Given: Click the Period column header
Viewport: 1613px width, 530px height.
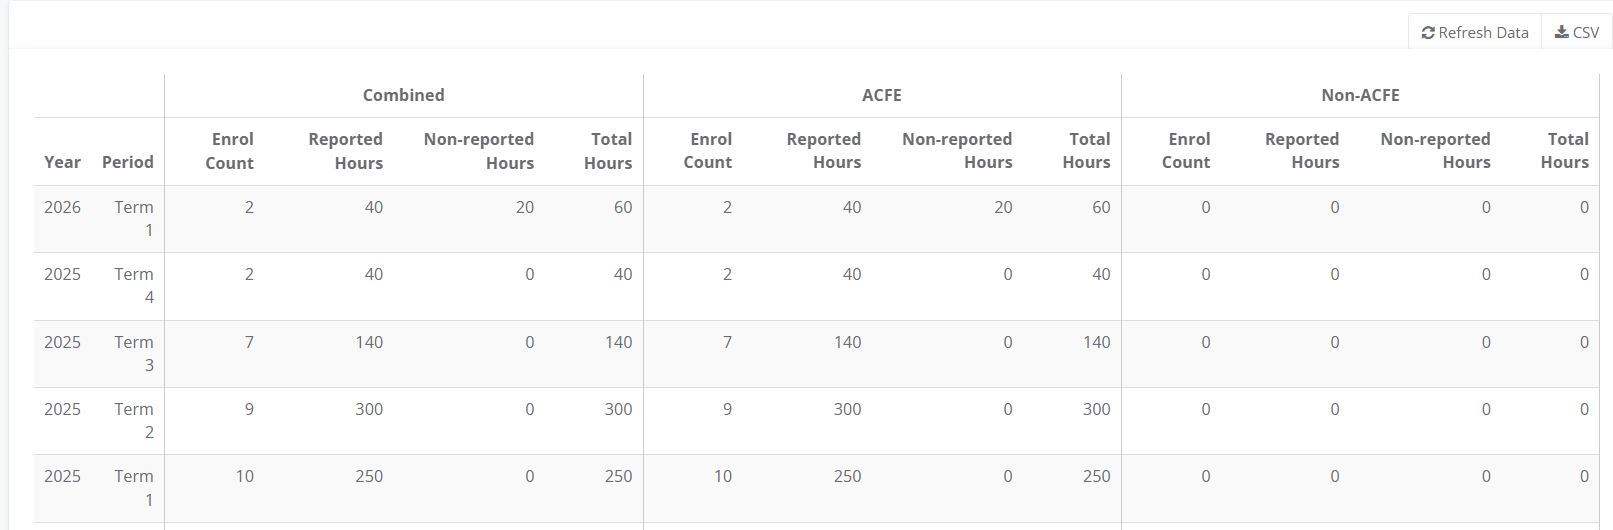Looking at the screenshot, I should point(128,162).
